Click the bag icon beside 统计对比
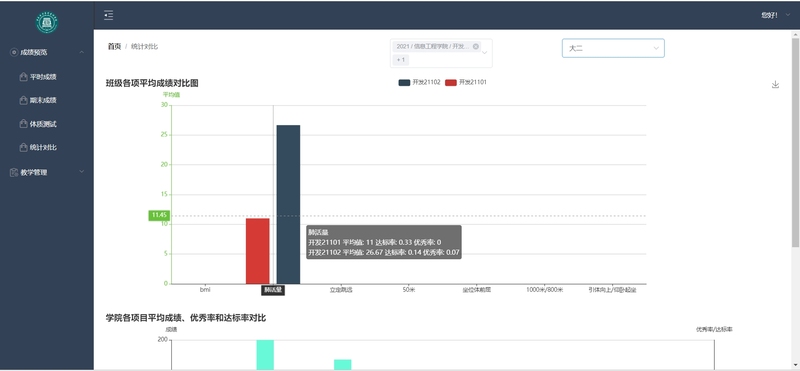This screenshot has height=371, width=800. [x=23, y=147]
